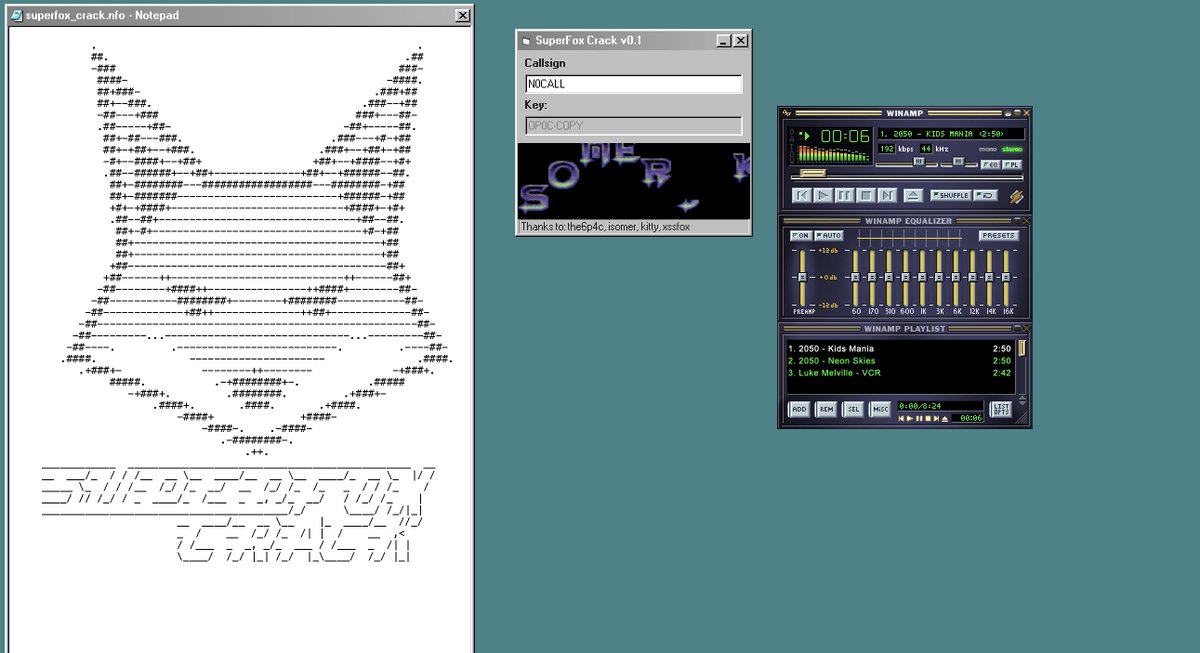Select playlist track 2050 - Neon Skies
The image size is (1200, 653).
point(900,361)
